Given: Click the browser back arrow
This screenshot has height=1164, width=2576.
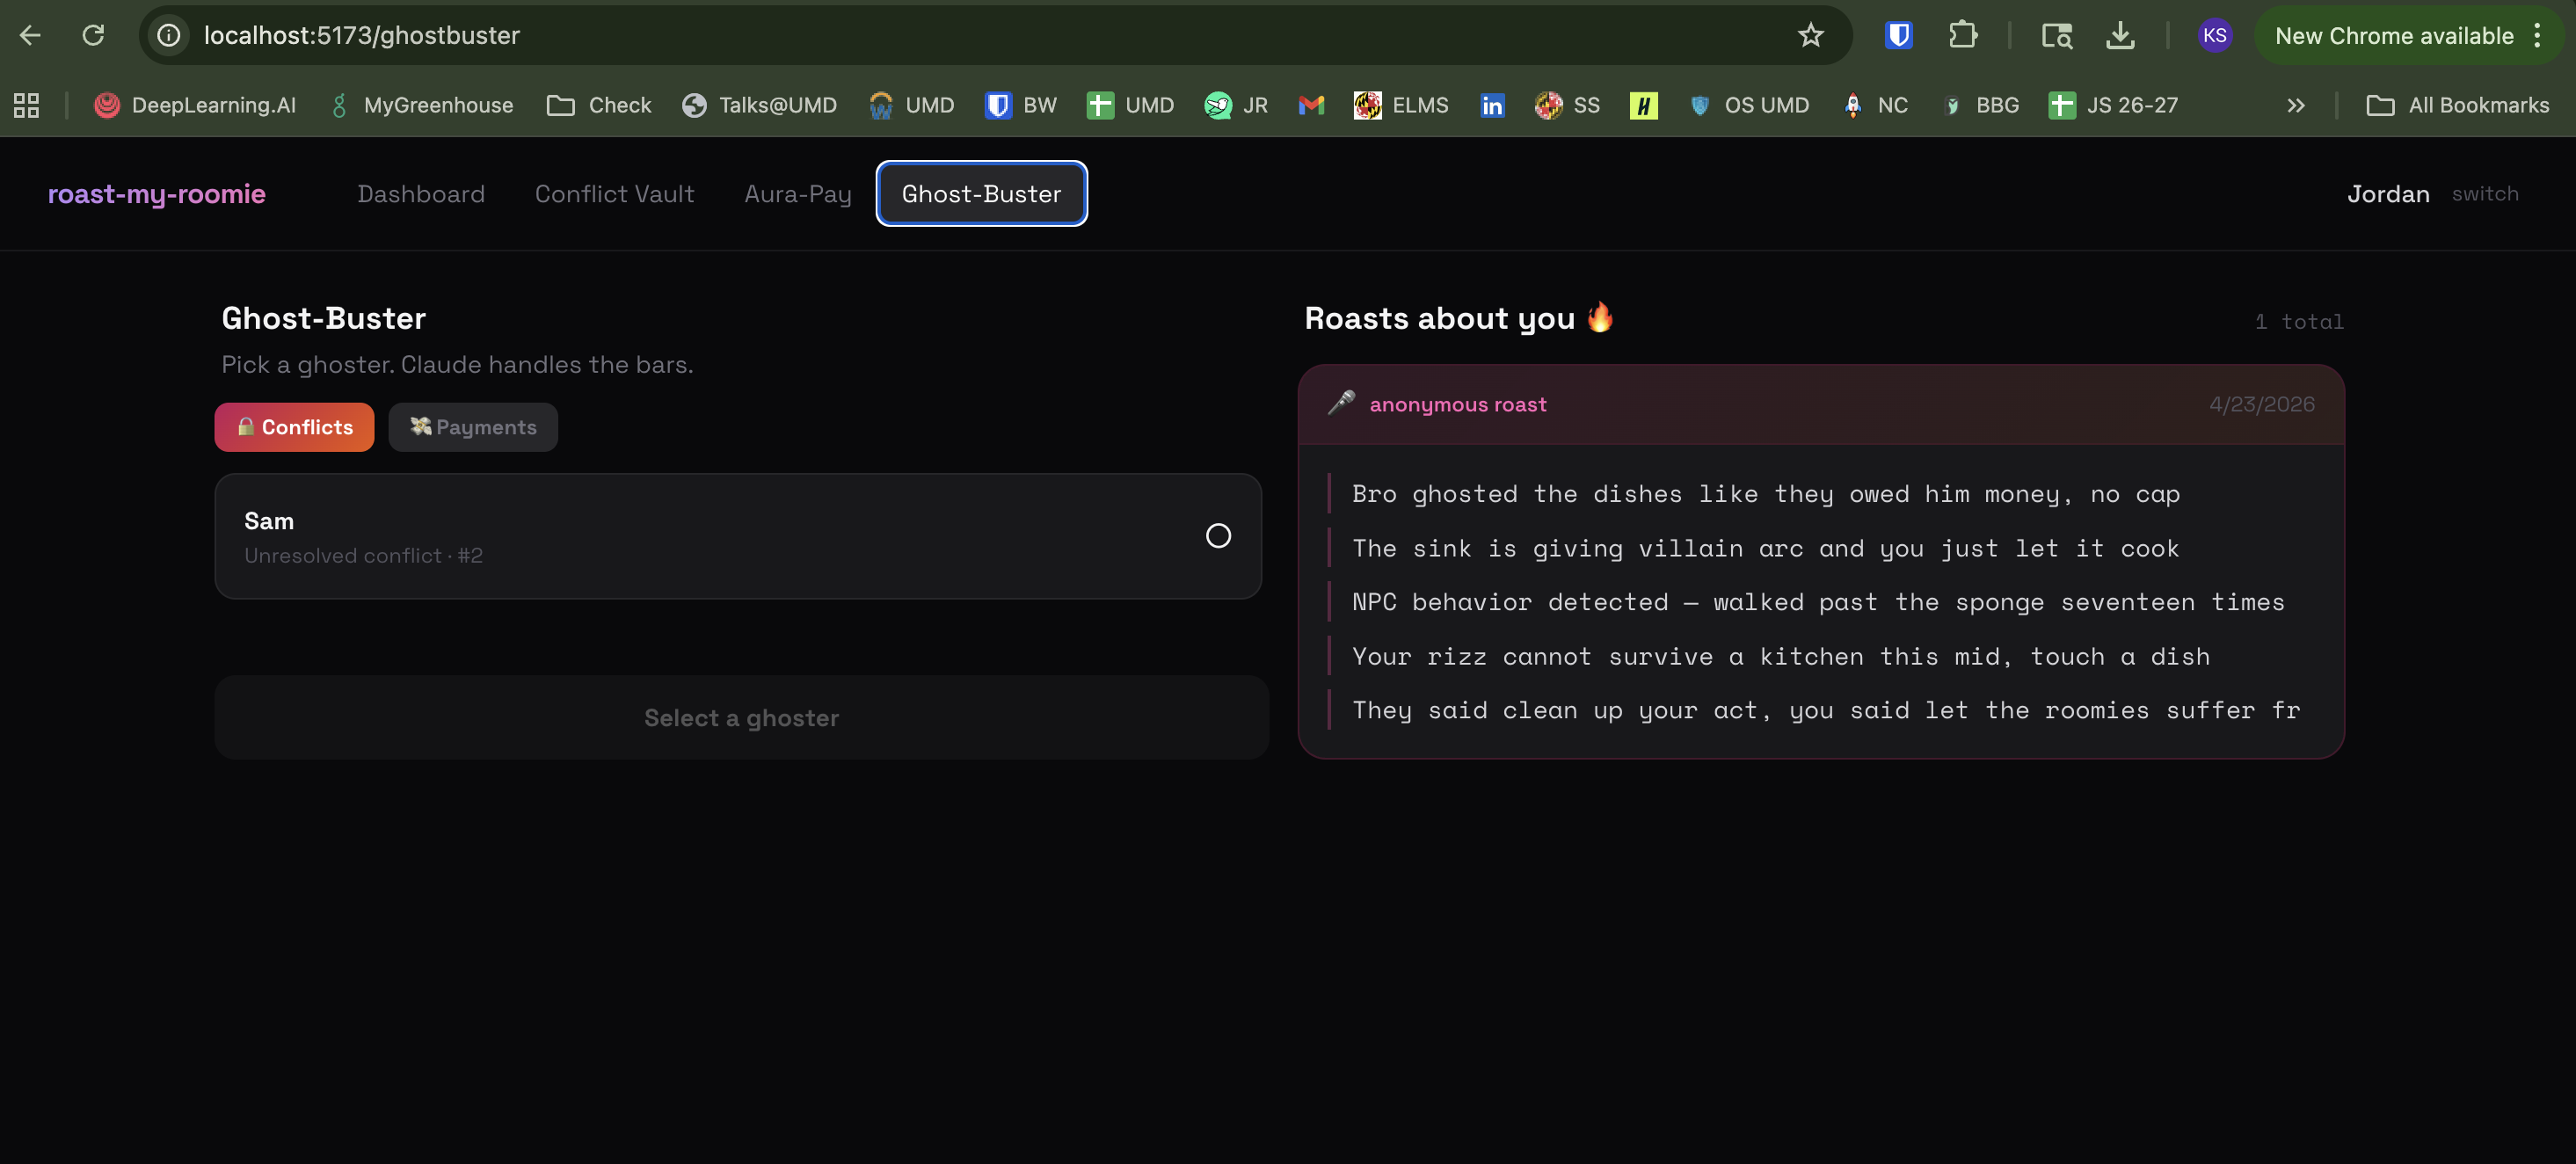Looking at the screenshot, I should point(30,36).
